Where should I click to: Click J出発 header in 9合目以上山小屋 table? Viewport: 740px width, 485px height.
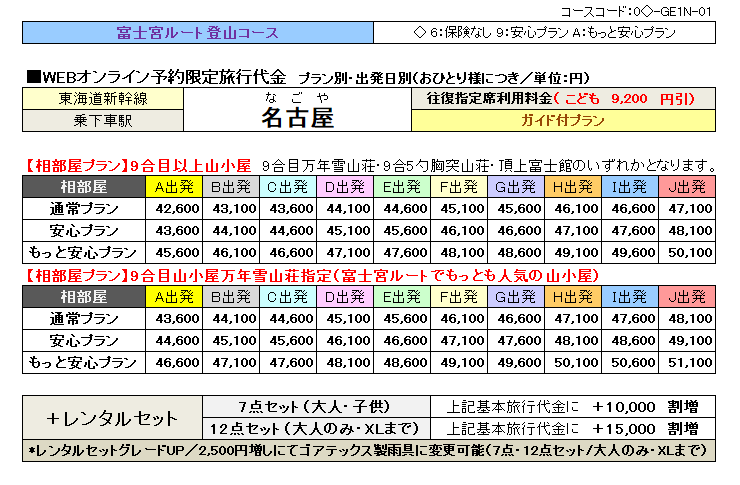click(687, 187)
